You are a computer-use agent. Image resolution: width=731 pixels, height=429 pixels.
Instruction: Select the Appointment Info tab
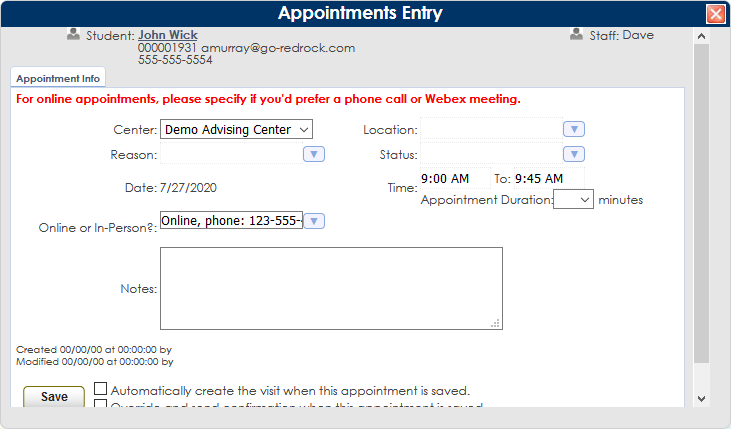point(58,78)
